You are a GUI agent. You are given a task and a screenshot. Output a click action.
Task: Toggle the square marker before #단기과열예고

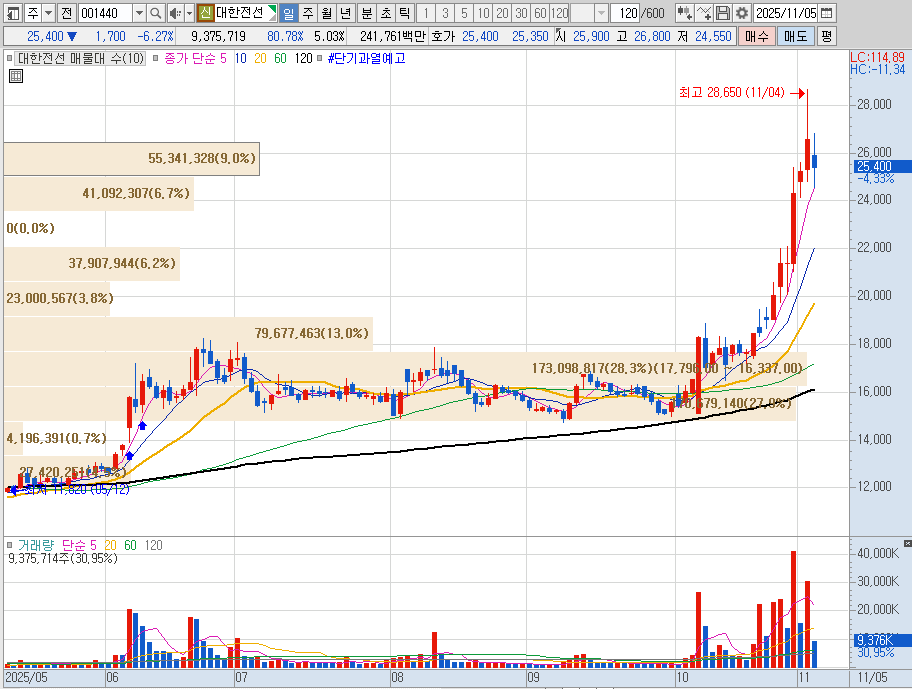tap(320, 59)
